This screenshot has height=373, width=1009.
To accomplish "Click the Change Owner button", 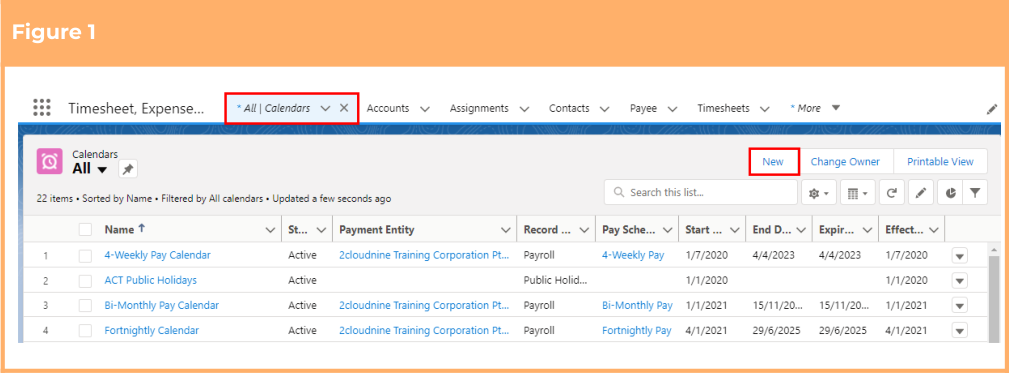I will 845,161.
